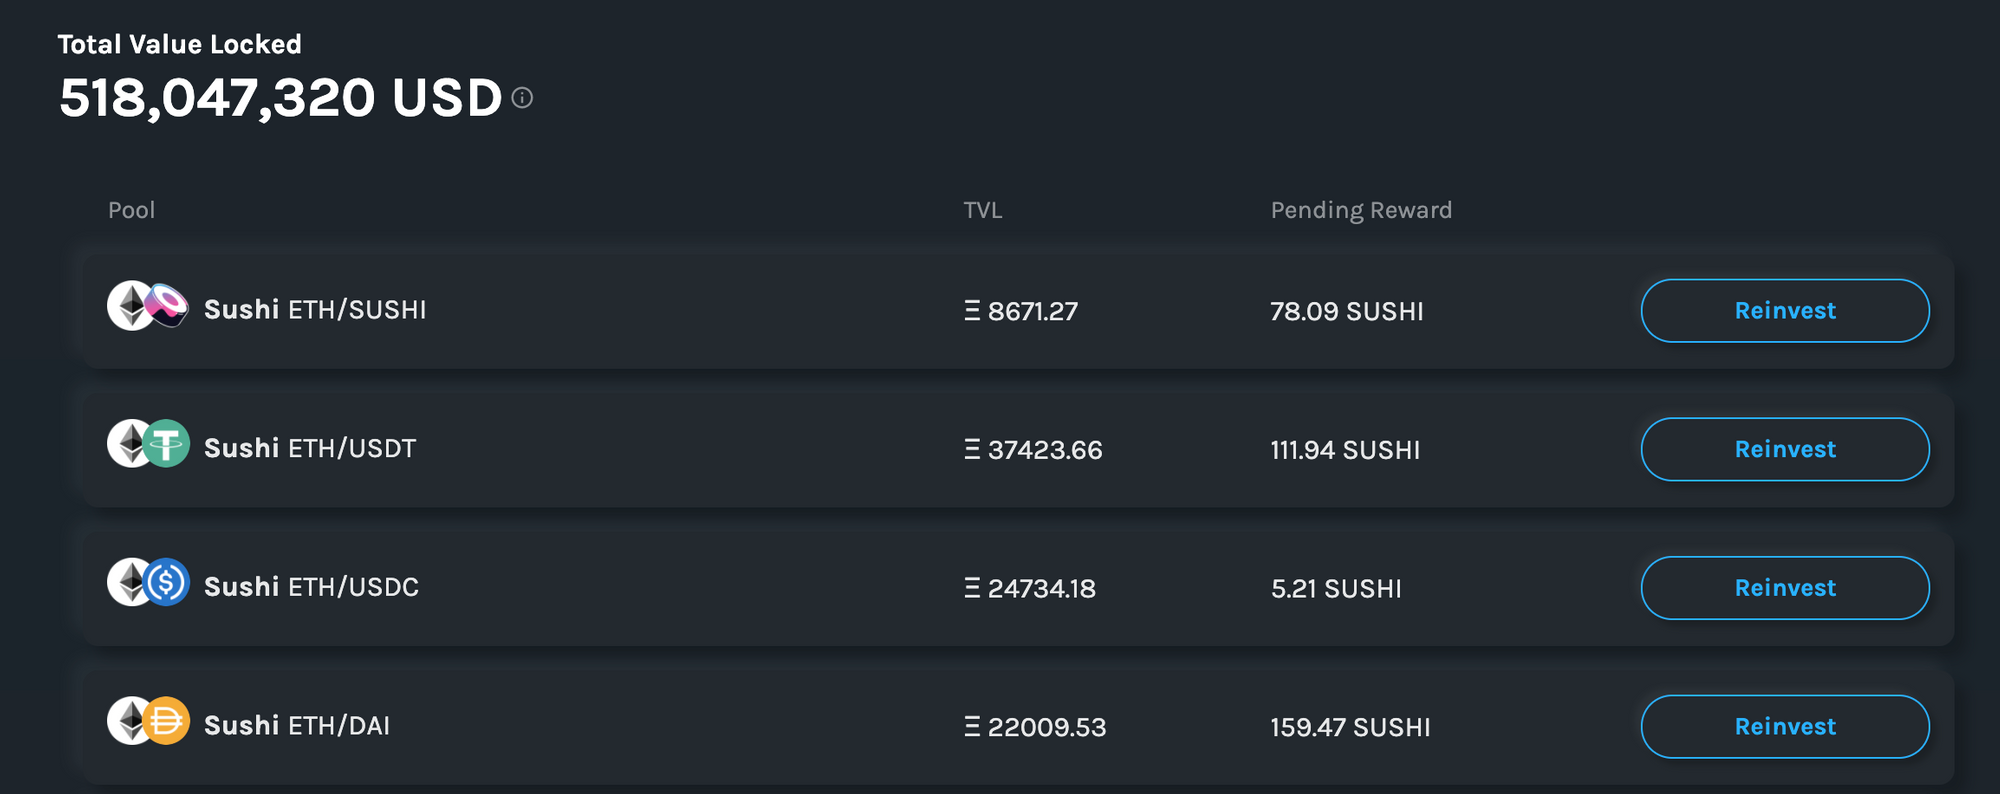
Task: Click the pink Sushi token icon
Action: click(x=167, y=304)
